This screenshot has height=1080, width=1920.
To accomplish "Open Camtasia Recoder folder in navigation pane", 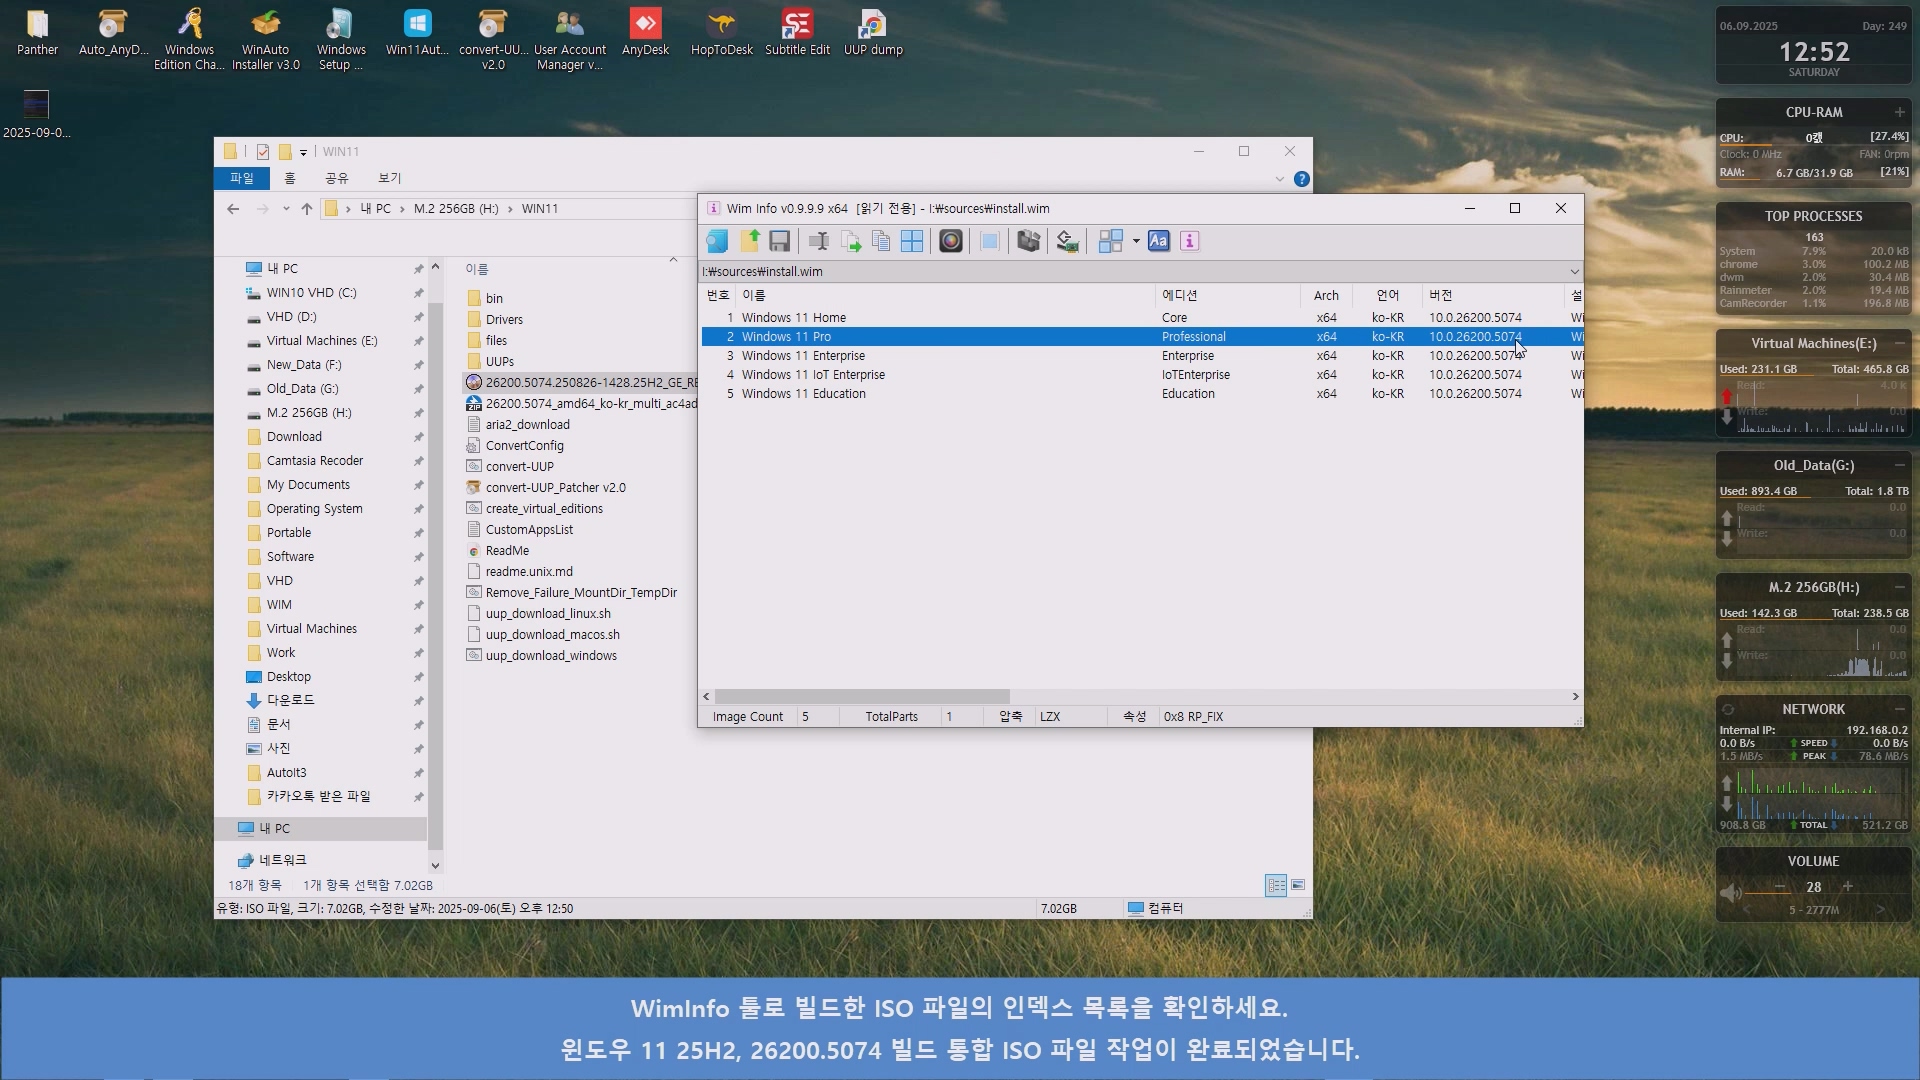I will tap(314, 461).
